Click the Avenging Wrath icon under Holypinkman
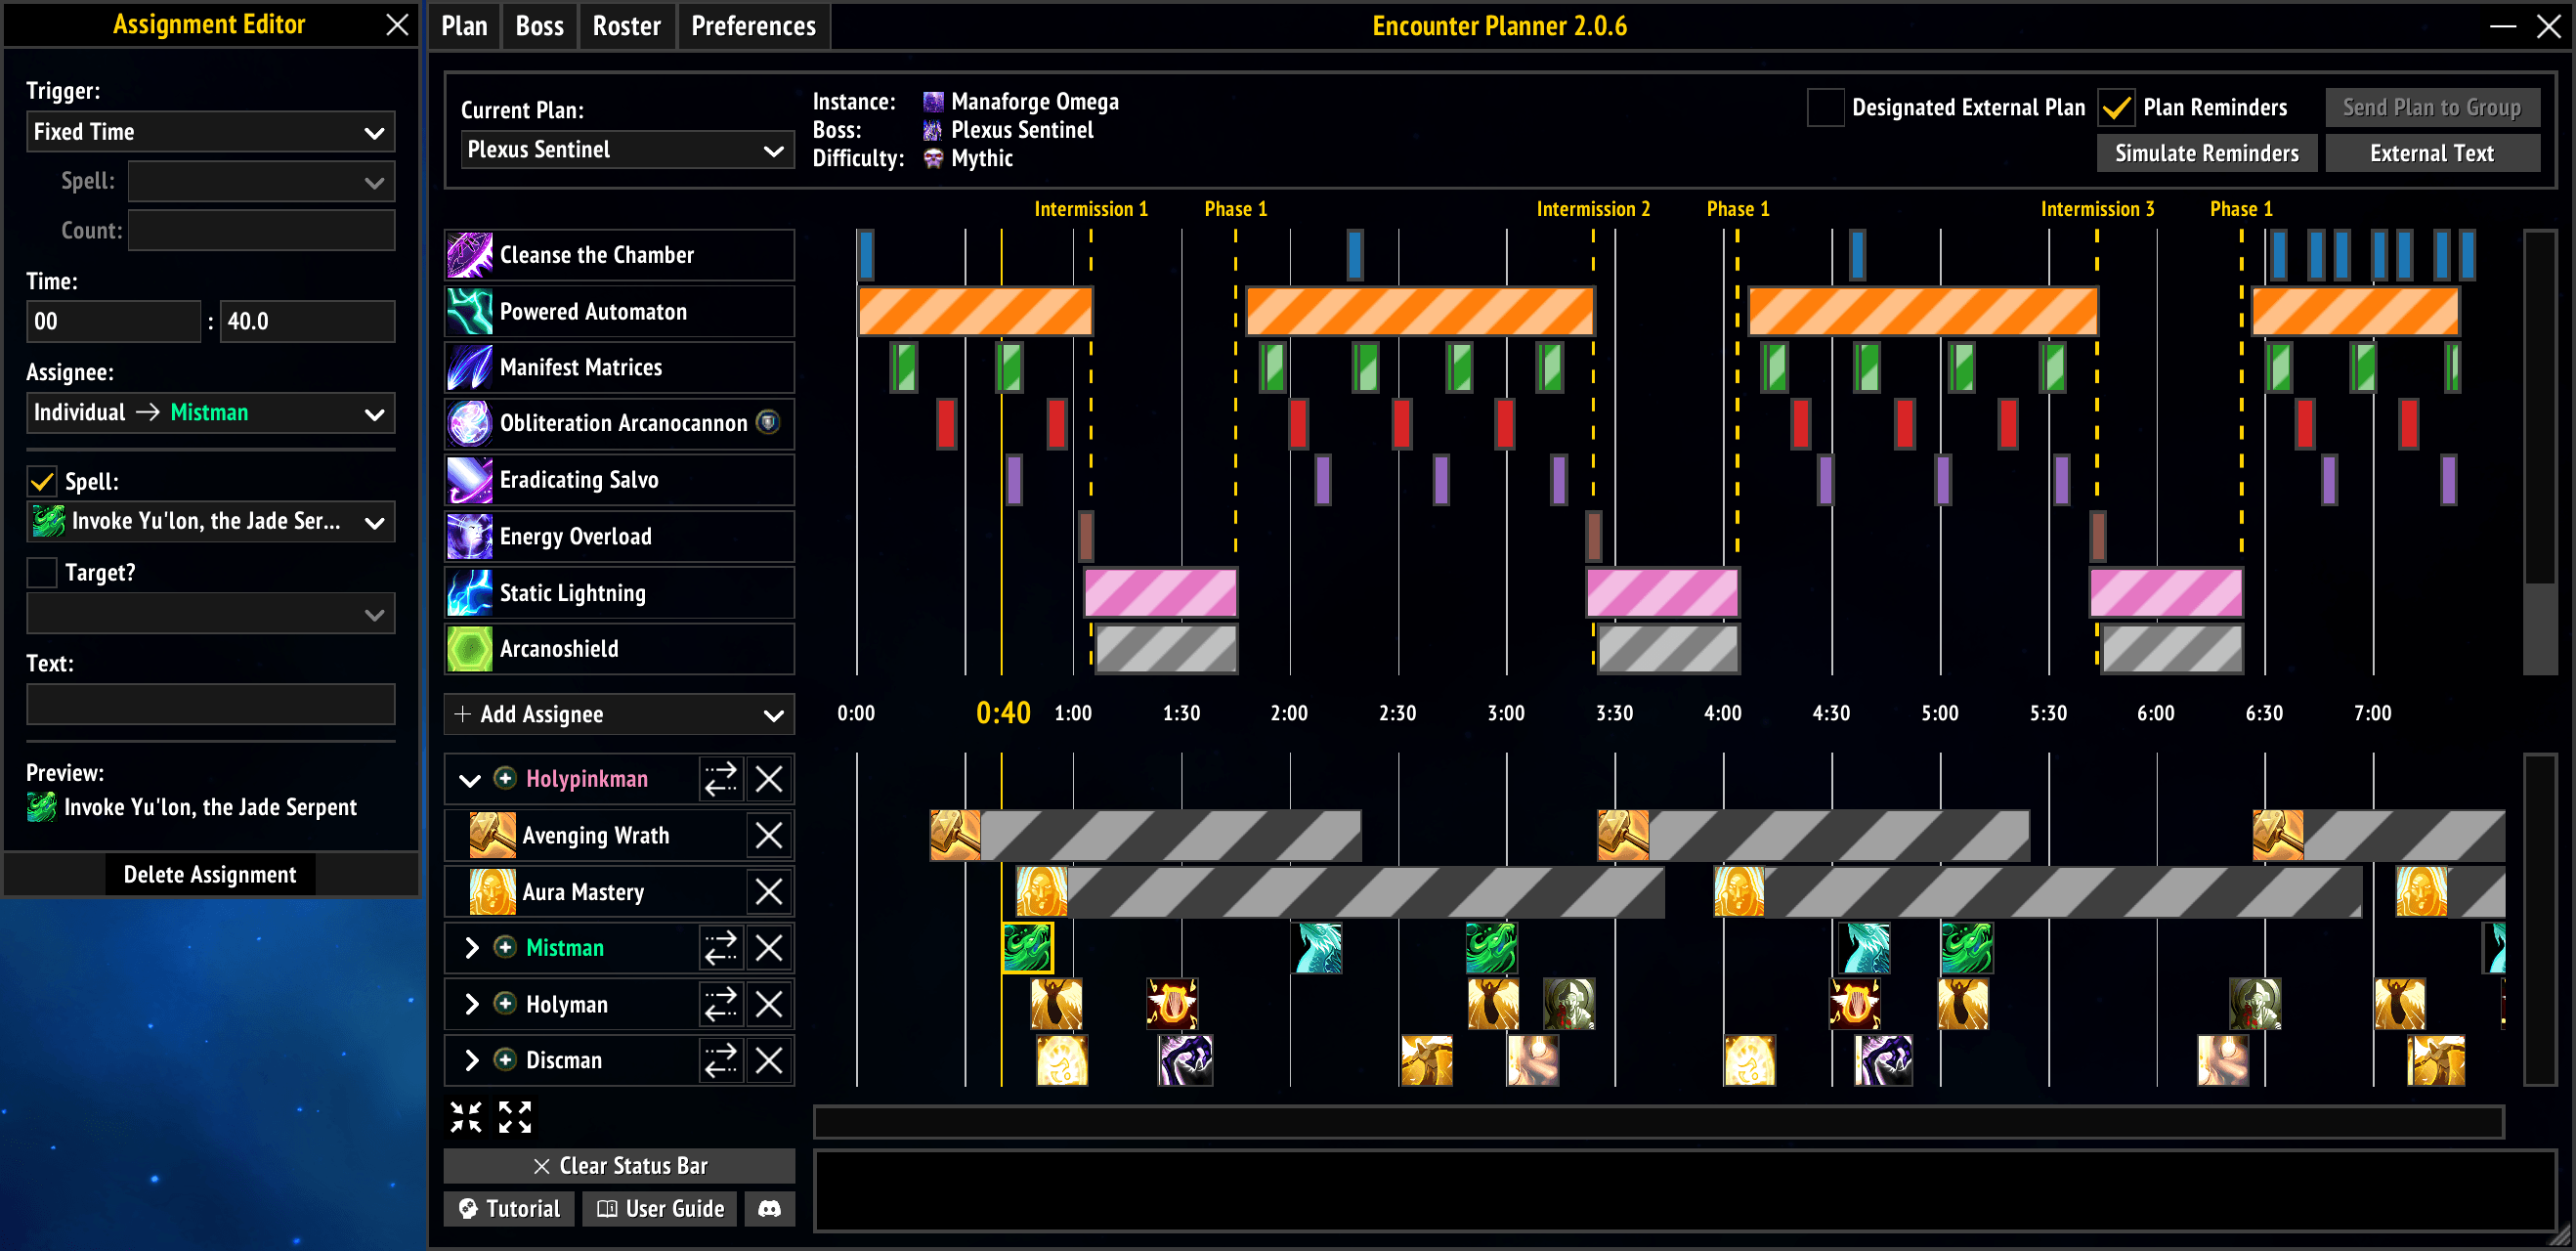 pos(493,835)
